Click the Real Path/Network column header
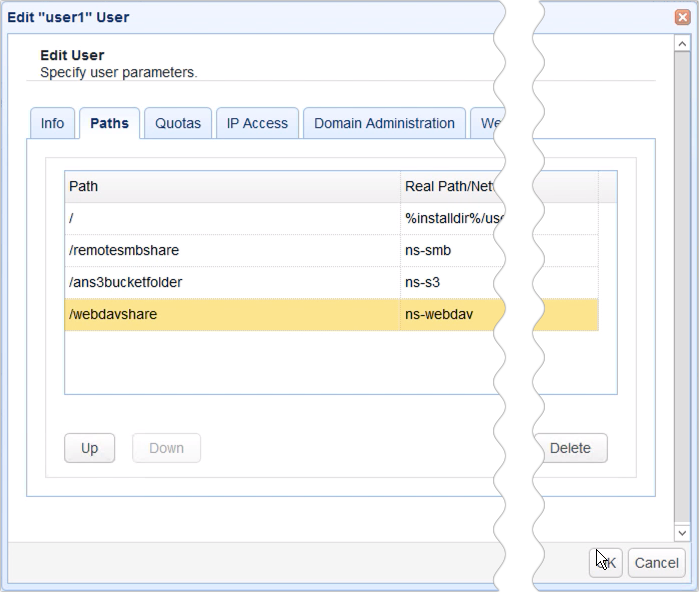 (x=450, y=187)
